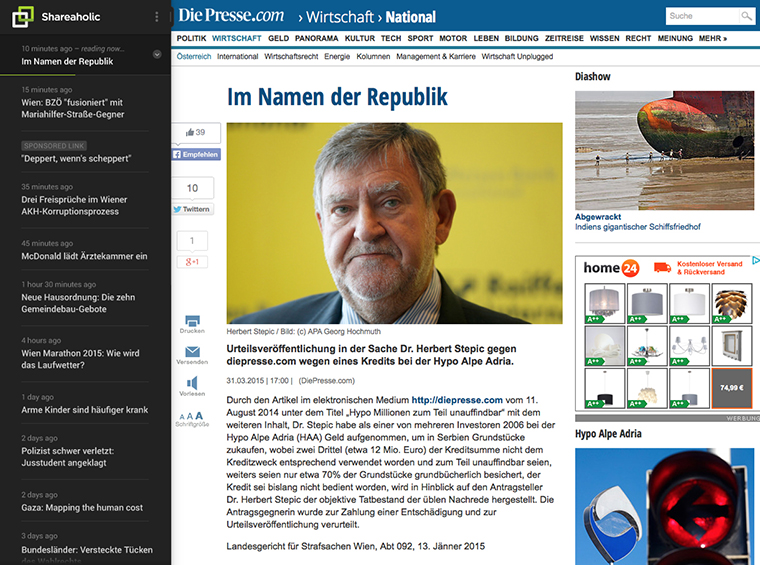Viewport: 760px width, 565px height.
Task: Open the Energie subsection tab
Action: point(337,57)
